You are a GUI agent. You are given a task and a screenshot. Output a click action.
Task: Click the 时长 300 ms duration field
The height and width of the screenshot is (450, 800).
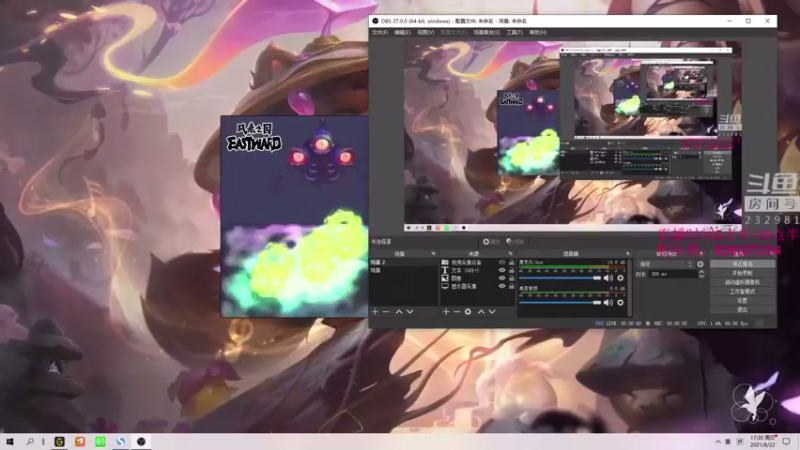(x=672, y=274)
